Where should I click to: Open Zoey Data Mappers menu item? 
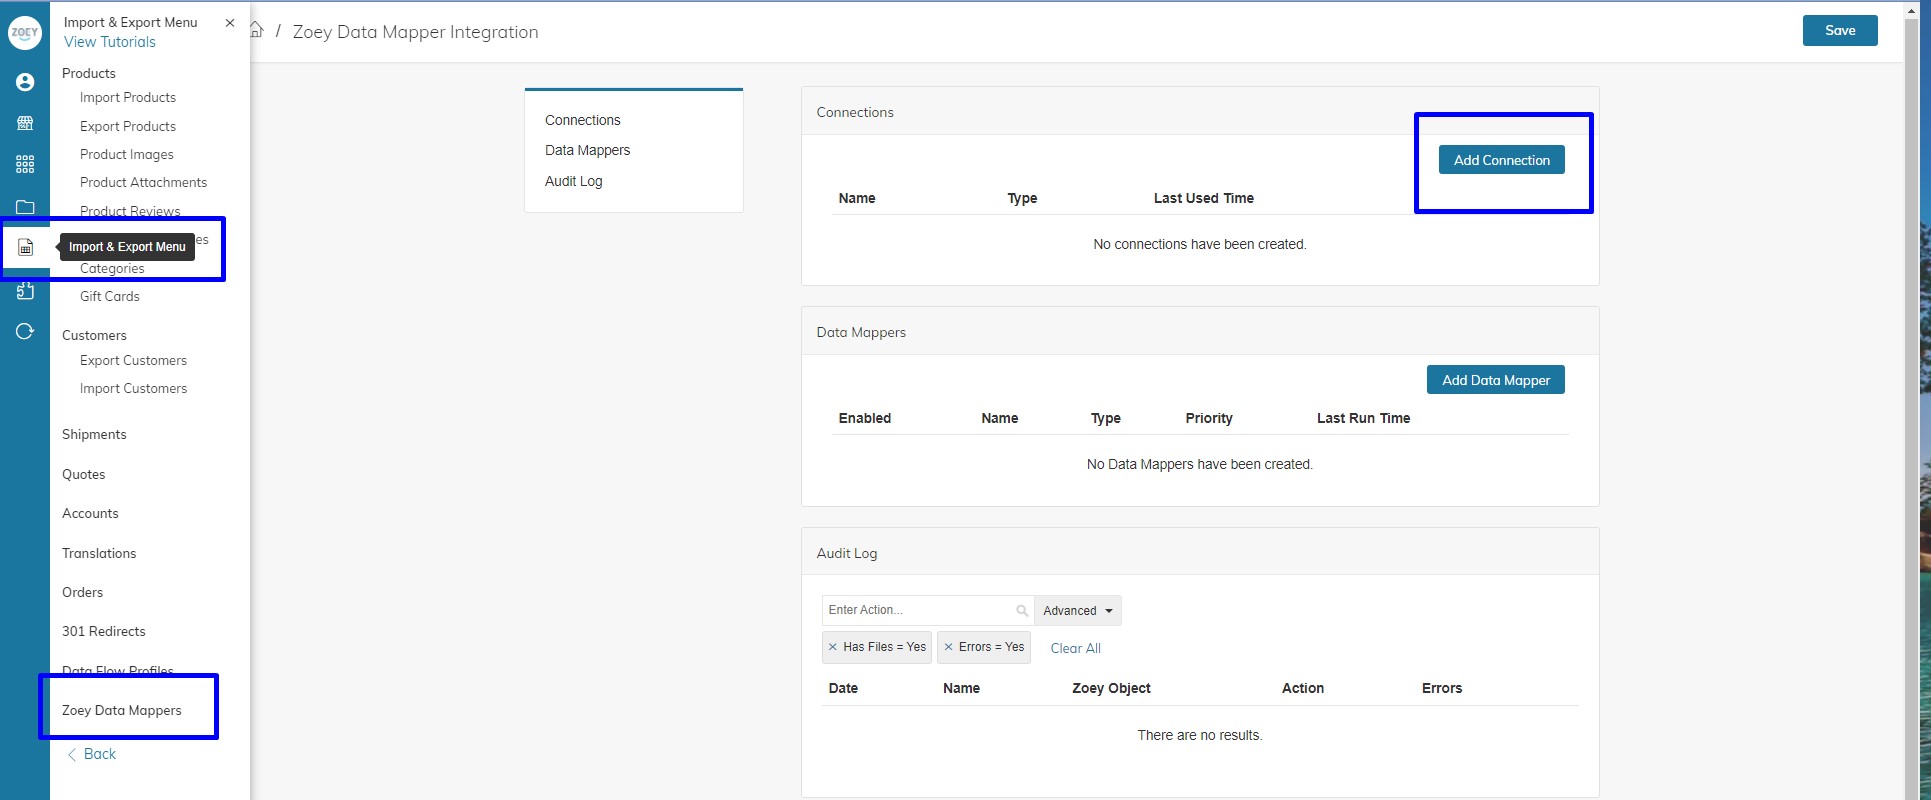click(122, 710)
